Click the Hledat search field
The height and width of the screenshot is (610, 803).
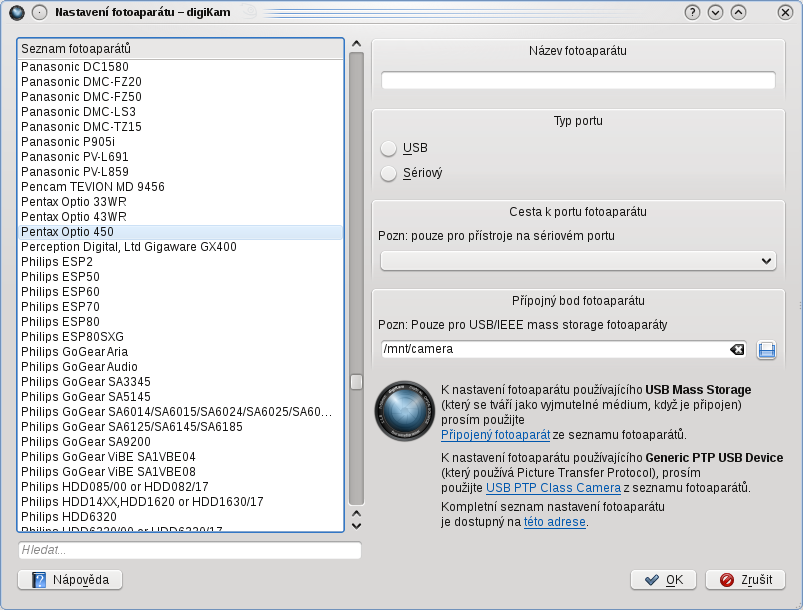pos(190,550)
